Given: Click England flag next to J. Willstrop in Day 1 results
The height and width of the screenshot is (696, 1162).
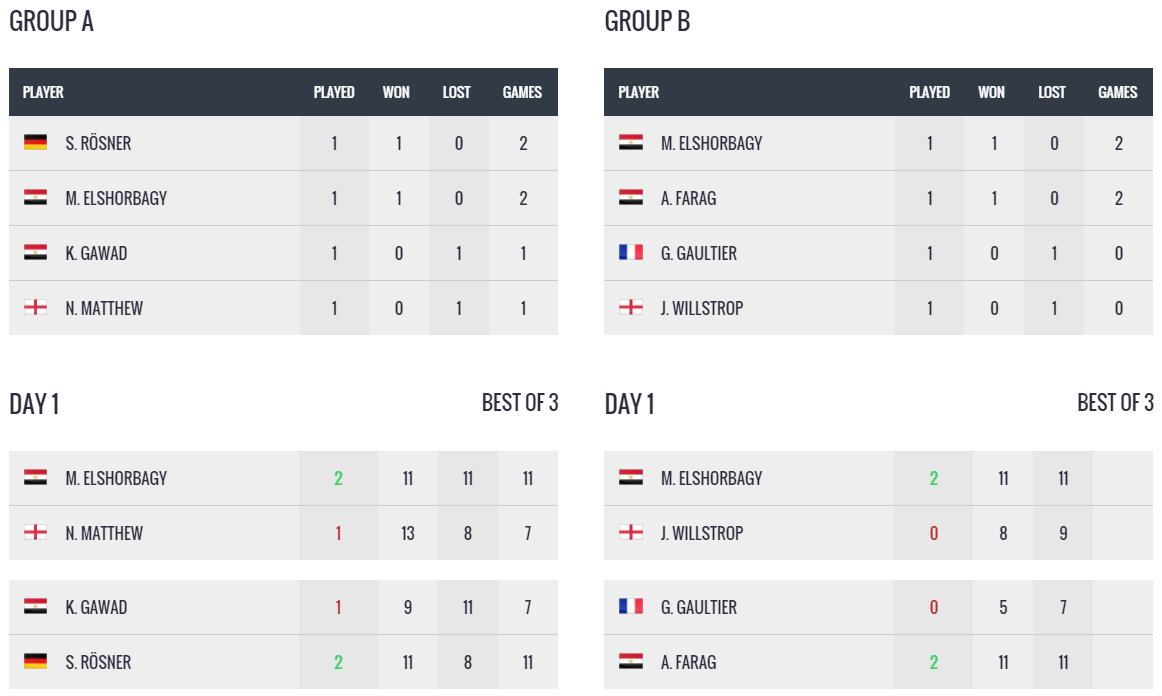Looking at the screenshot, I should [630, 533].
